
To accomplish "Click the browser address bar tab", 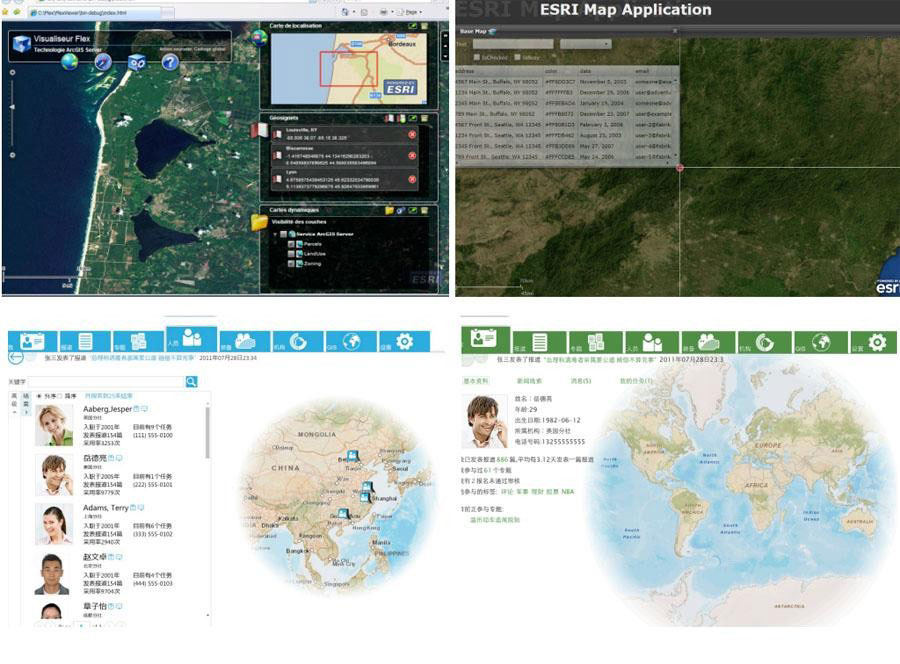I will 95,12.
